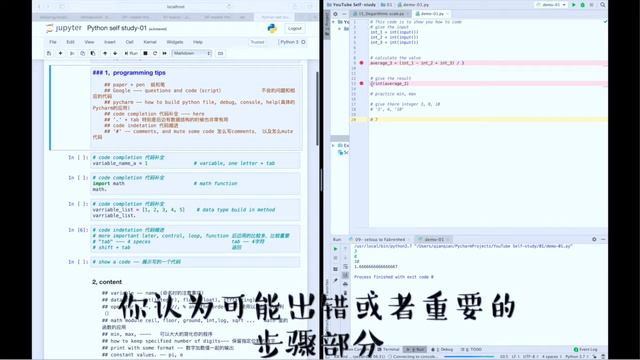Open the Terminal tool window
The image size is (640, 360).
coord(389,350)
